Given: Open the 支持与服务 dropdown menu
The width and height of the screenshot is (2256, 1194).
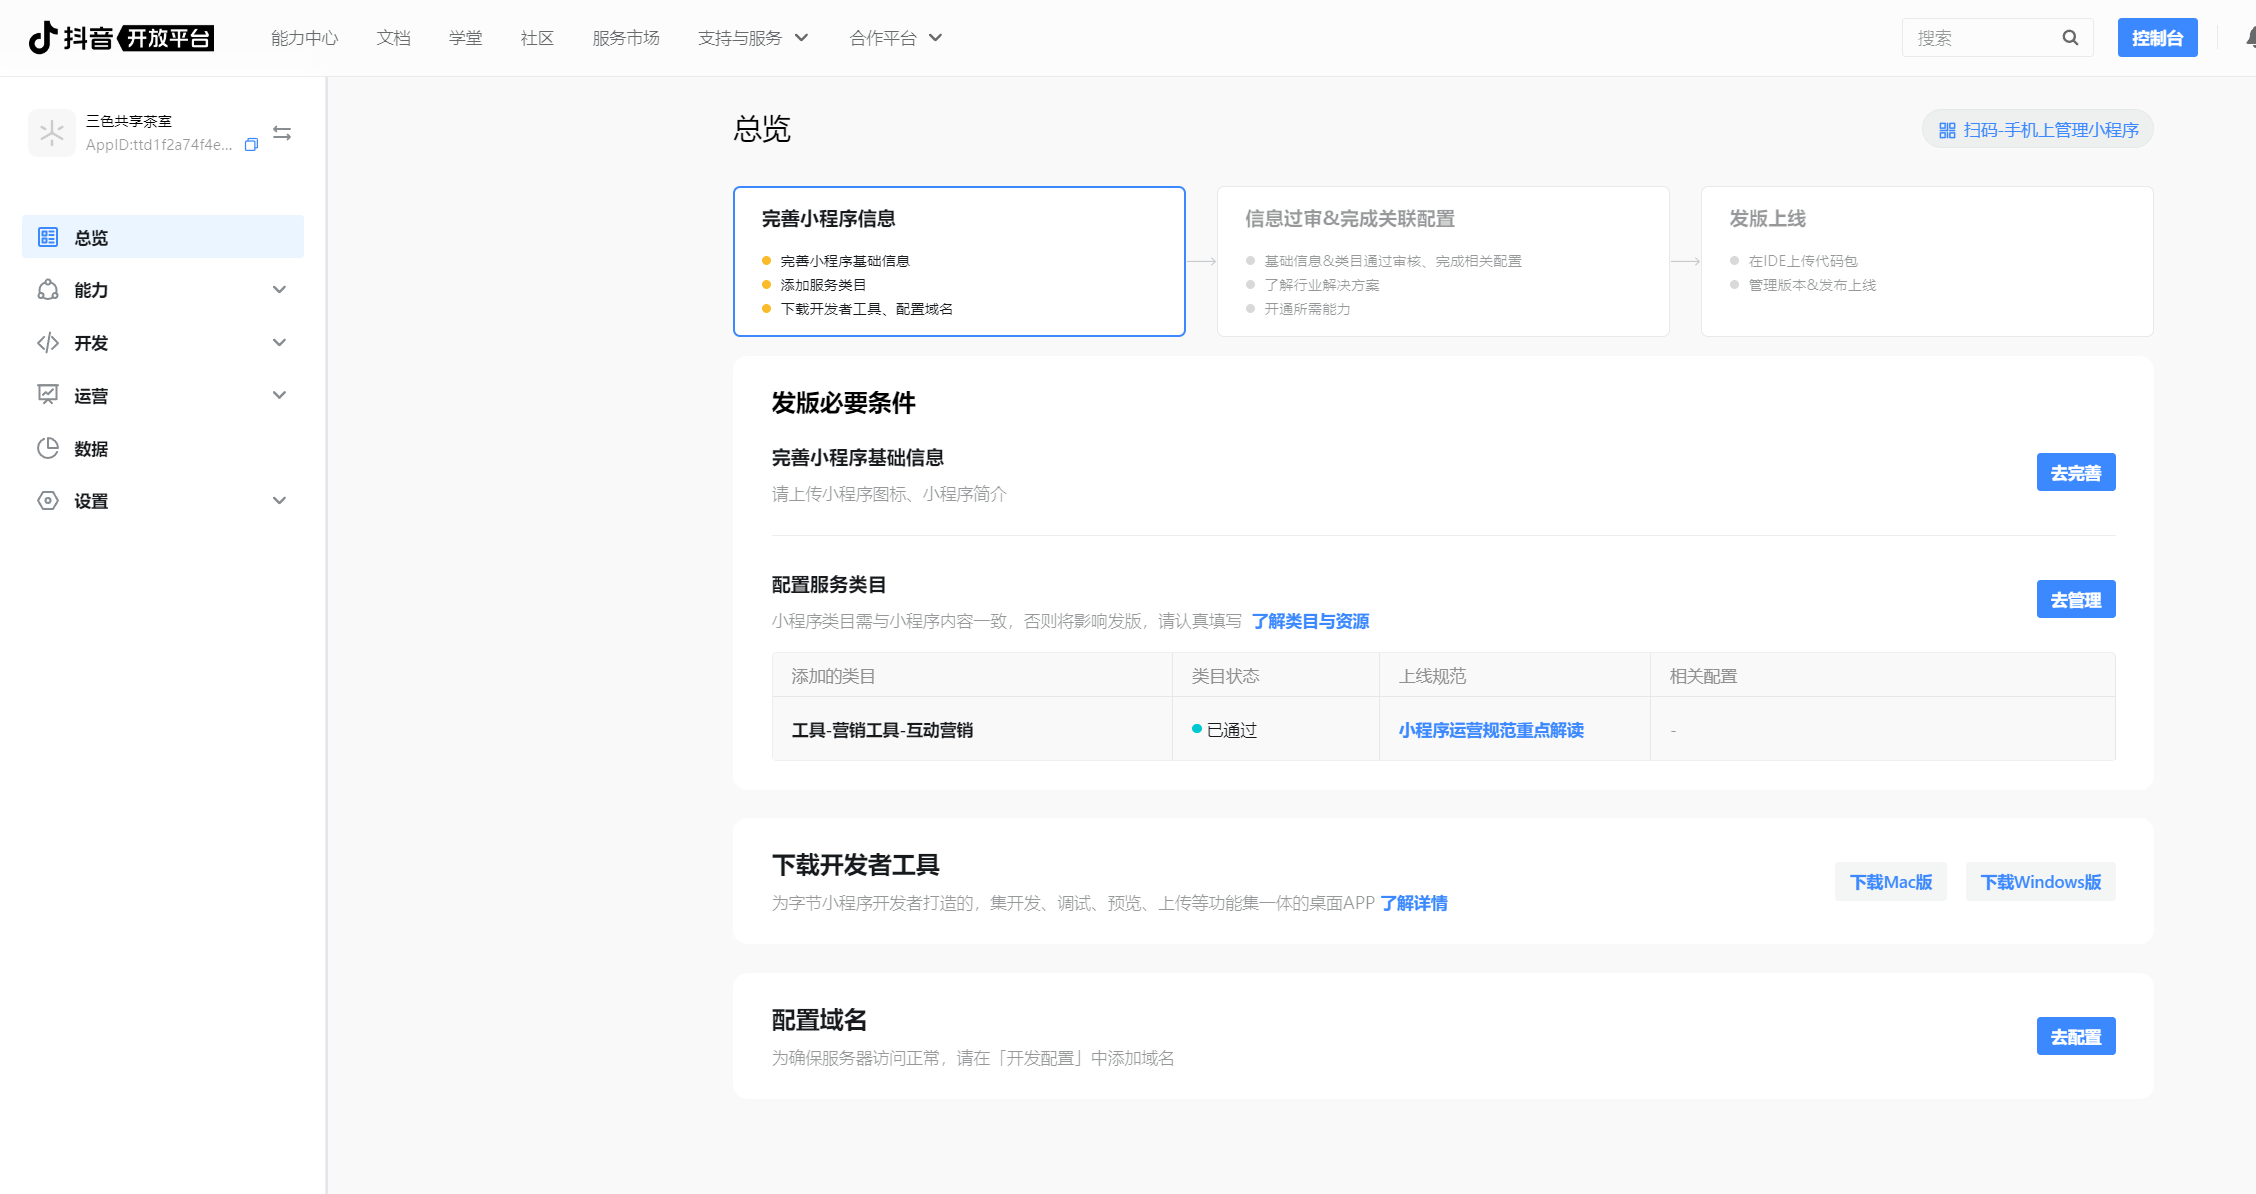Looking at the screenshot, I should point(752,38).
